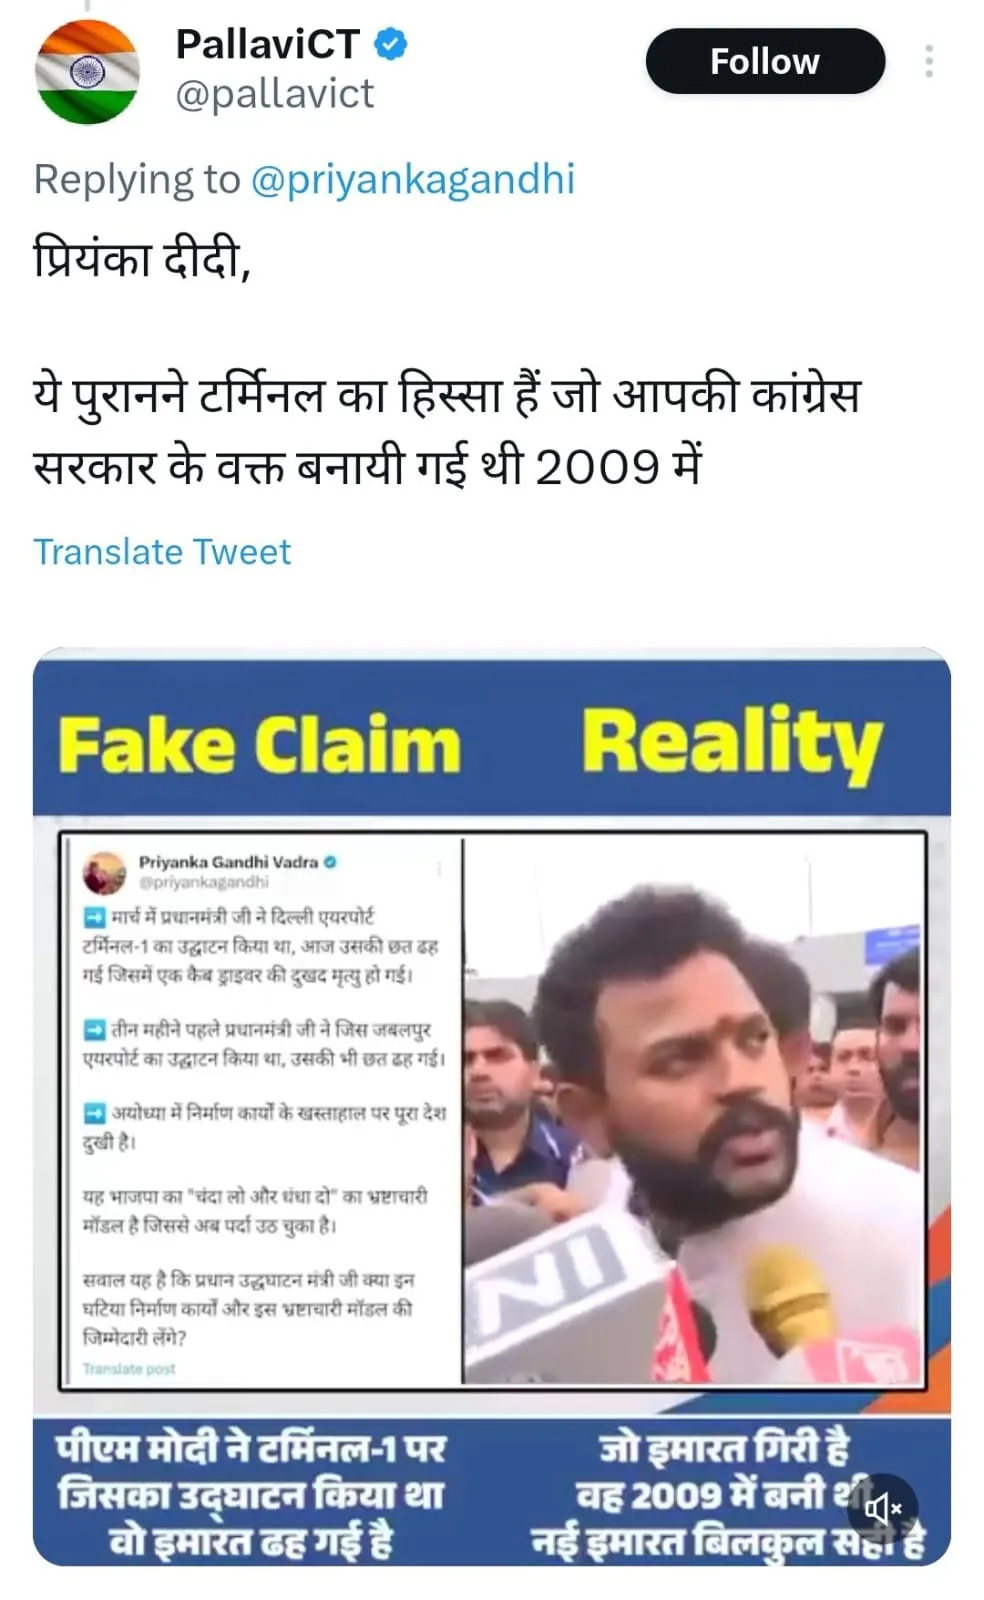The height and width of the screenshot is (1600, 984).
Task: Click Translate Tweet
Action: point(162,552)
